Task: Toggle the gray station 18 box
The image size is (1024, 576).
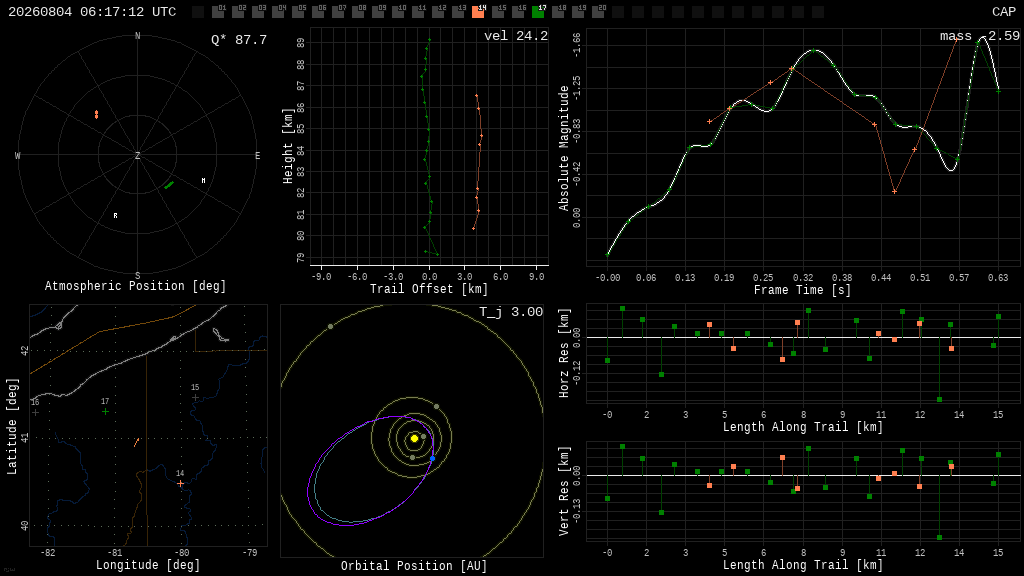Action: pos(558,12)
